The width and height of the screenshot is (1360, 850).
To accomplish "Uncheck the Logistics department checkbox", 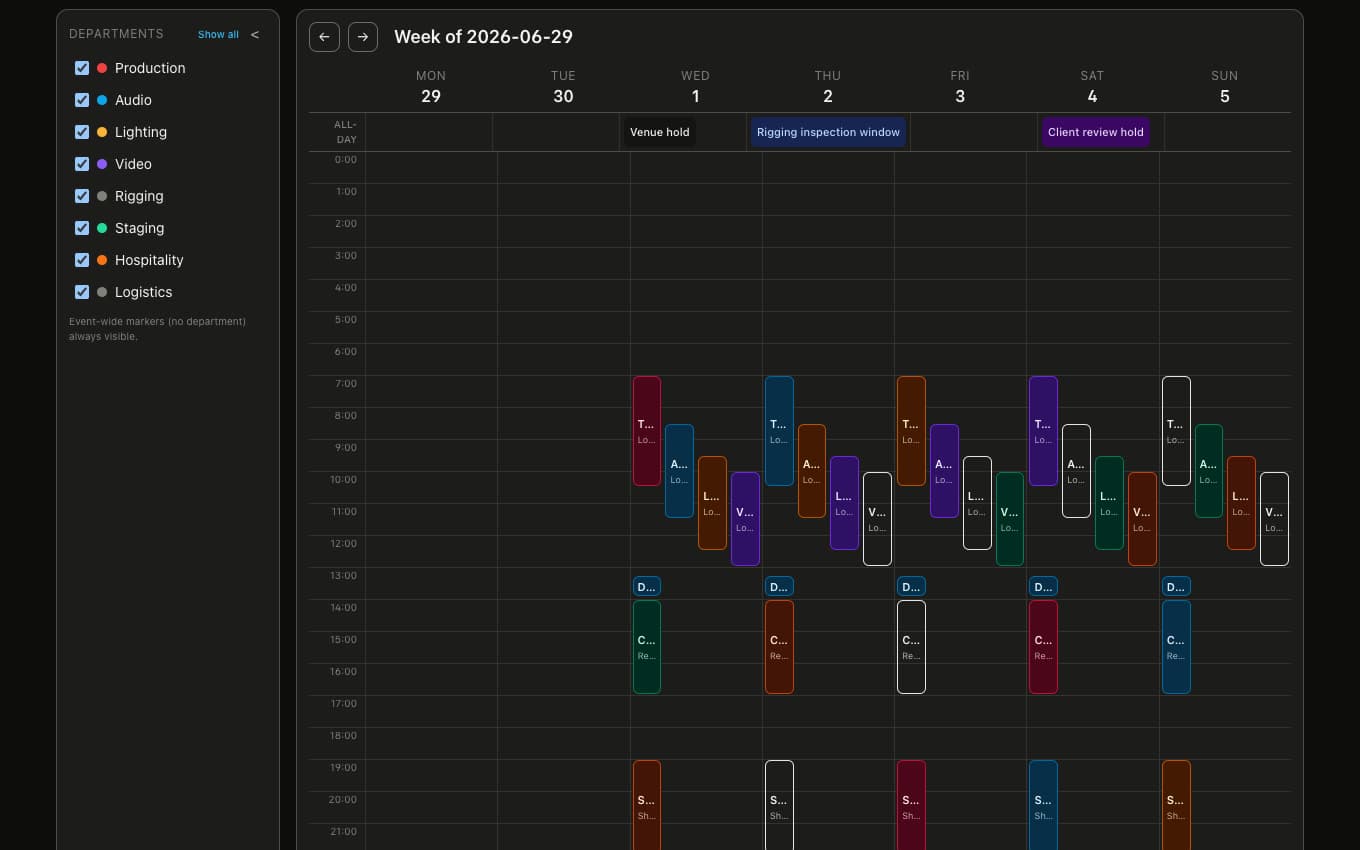I will [x=82, y=292].
